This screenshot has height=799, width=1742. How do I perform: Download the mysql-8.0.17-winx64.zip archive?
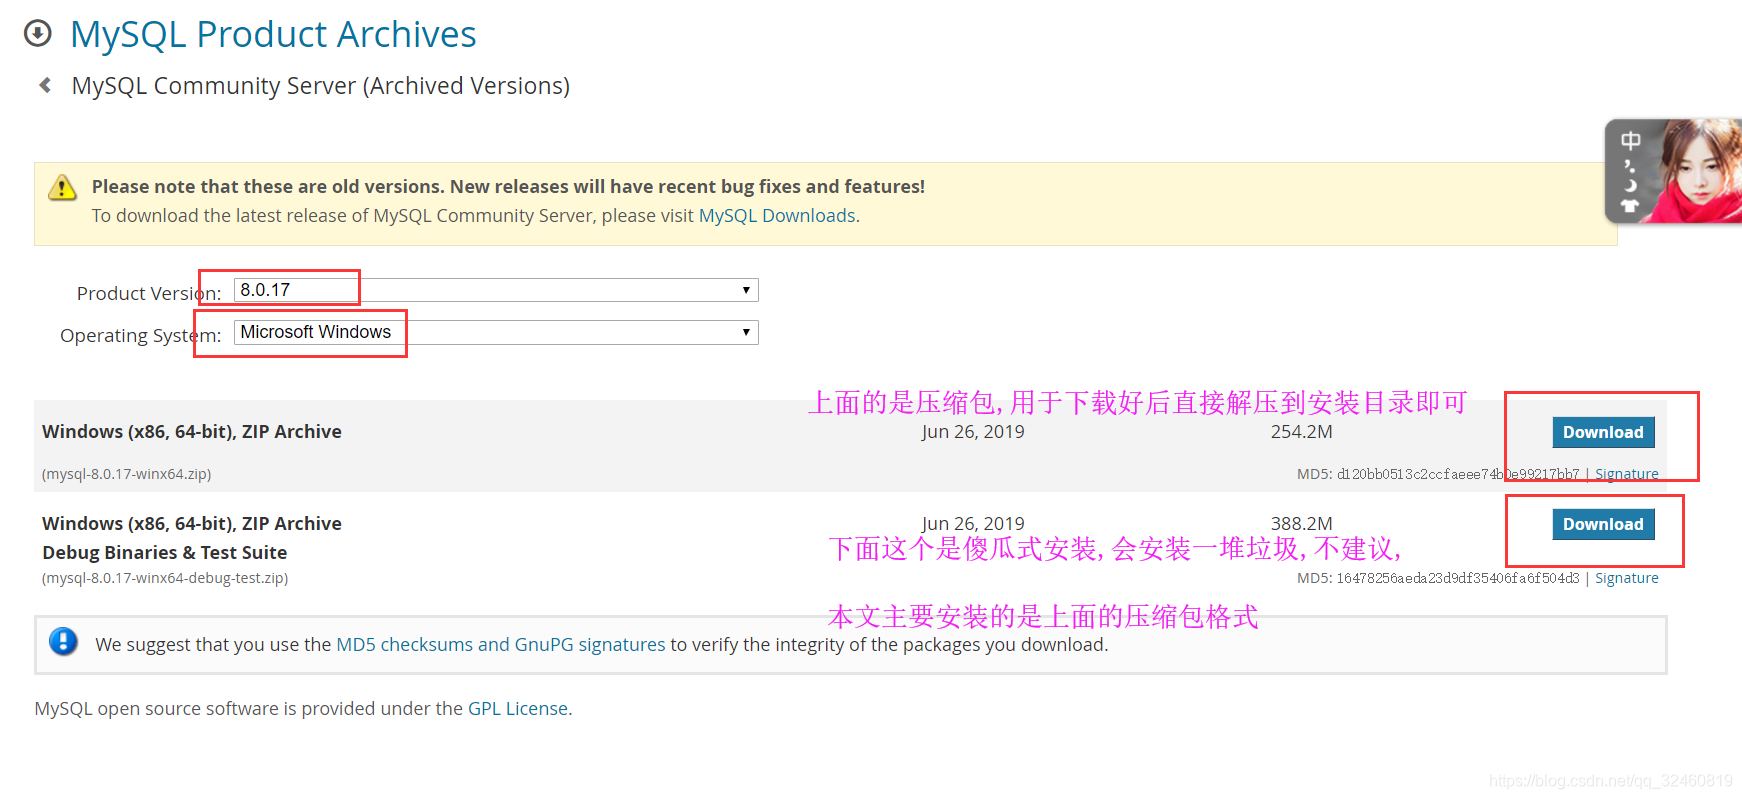tap(1603, 432)
